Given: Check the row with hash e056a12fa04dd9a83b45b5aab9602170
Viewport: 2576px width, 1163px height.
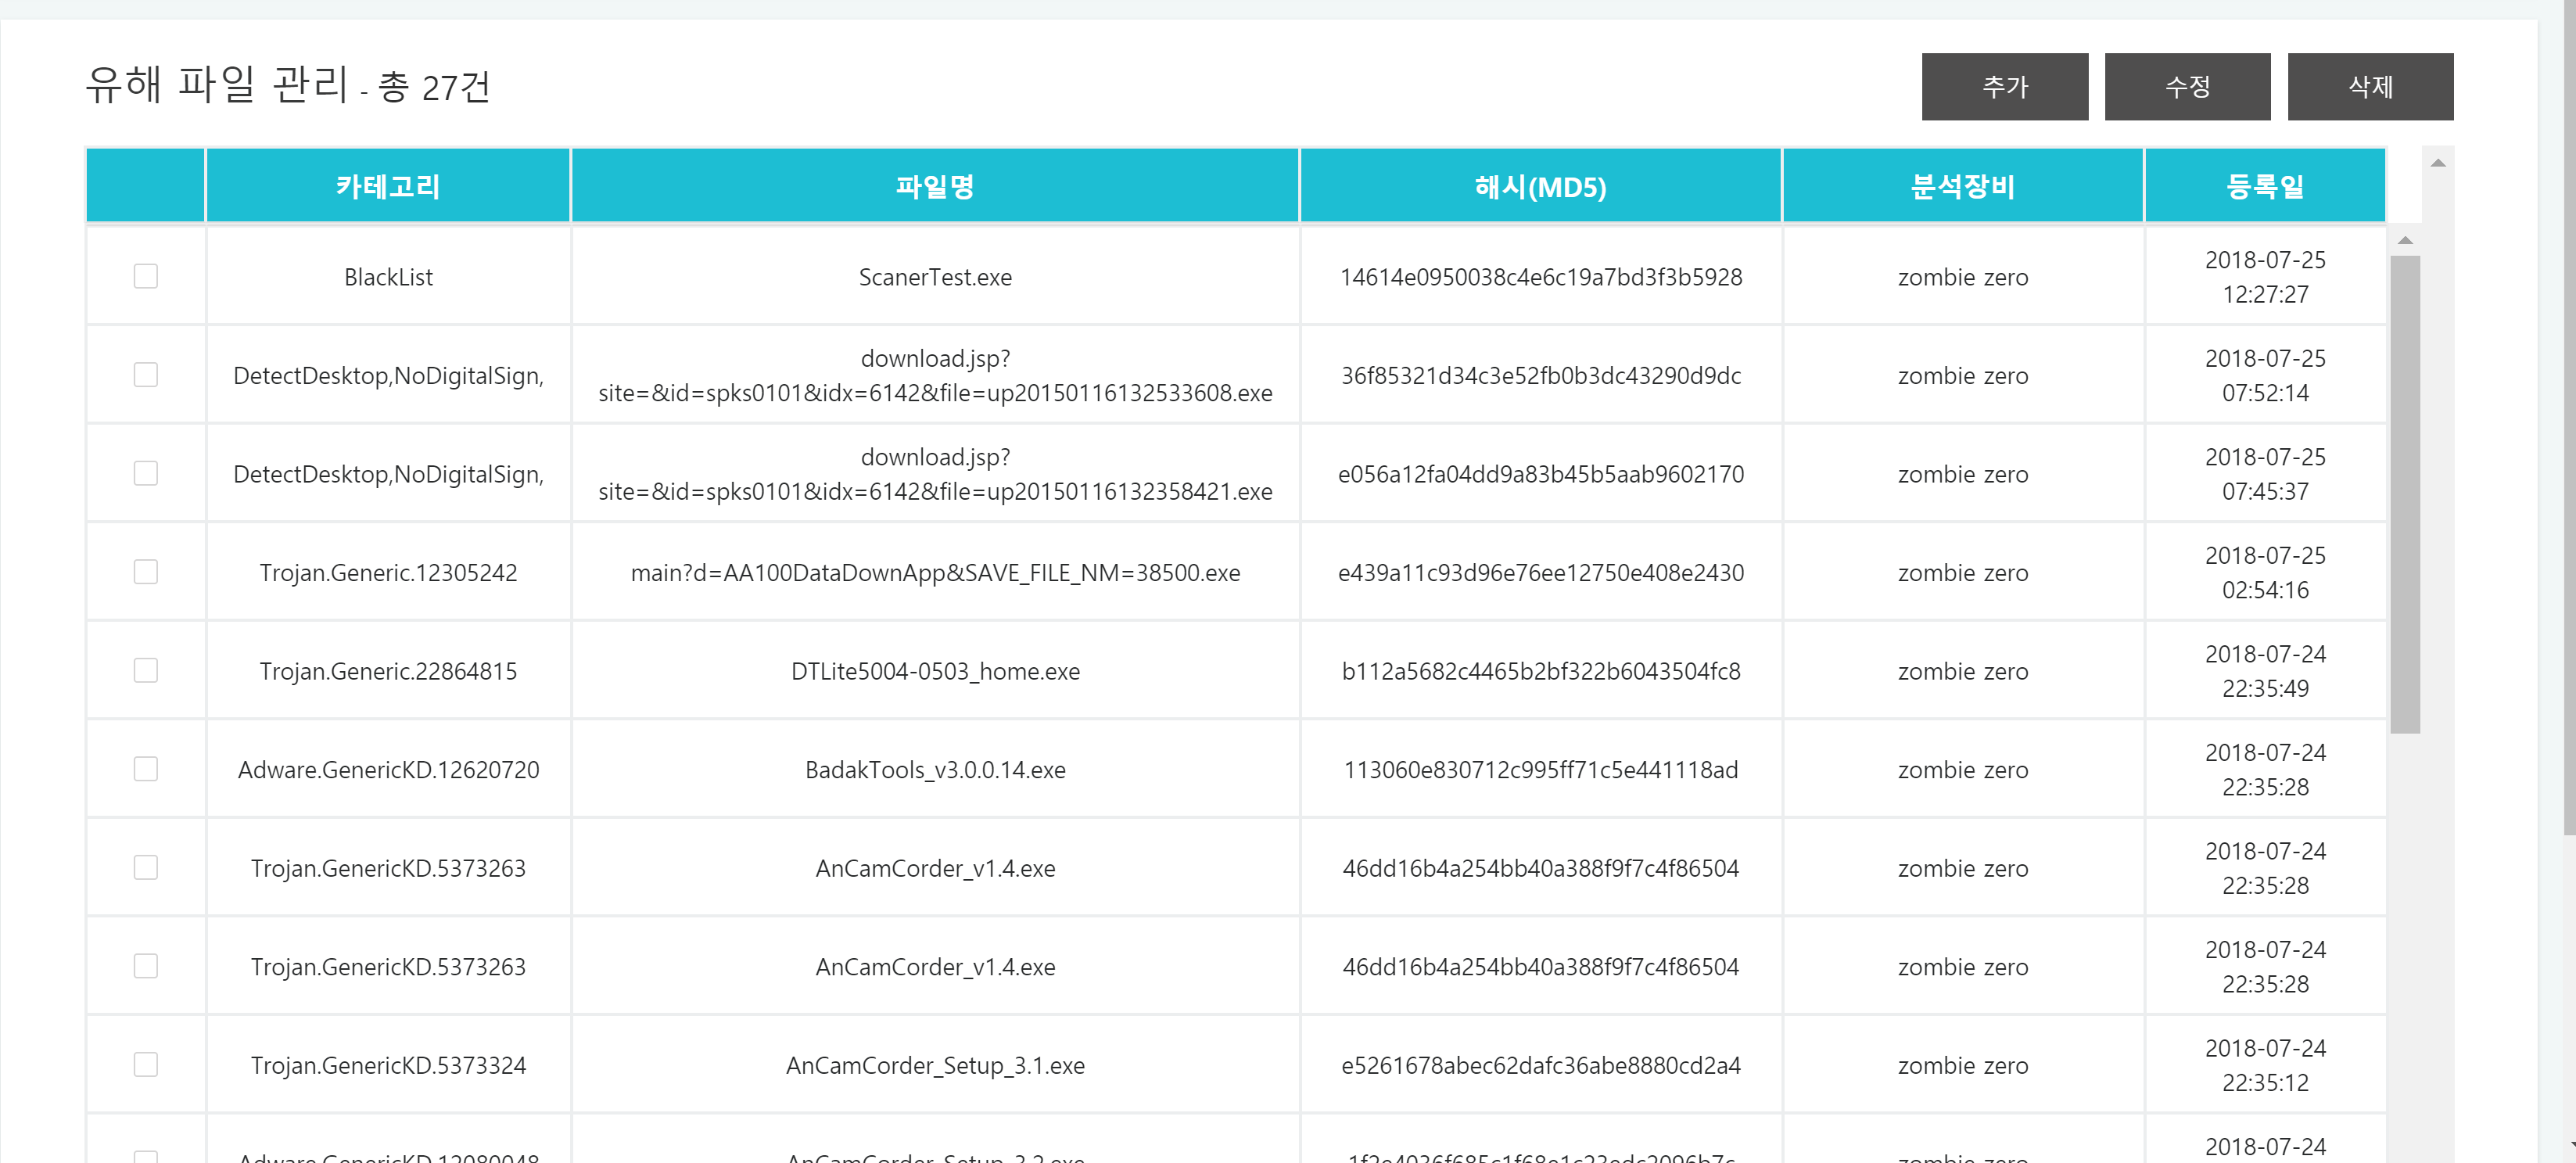Looking at the screenshot, I should [146, 473].
